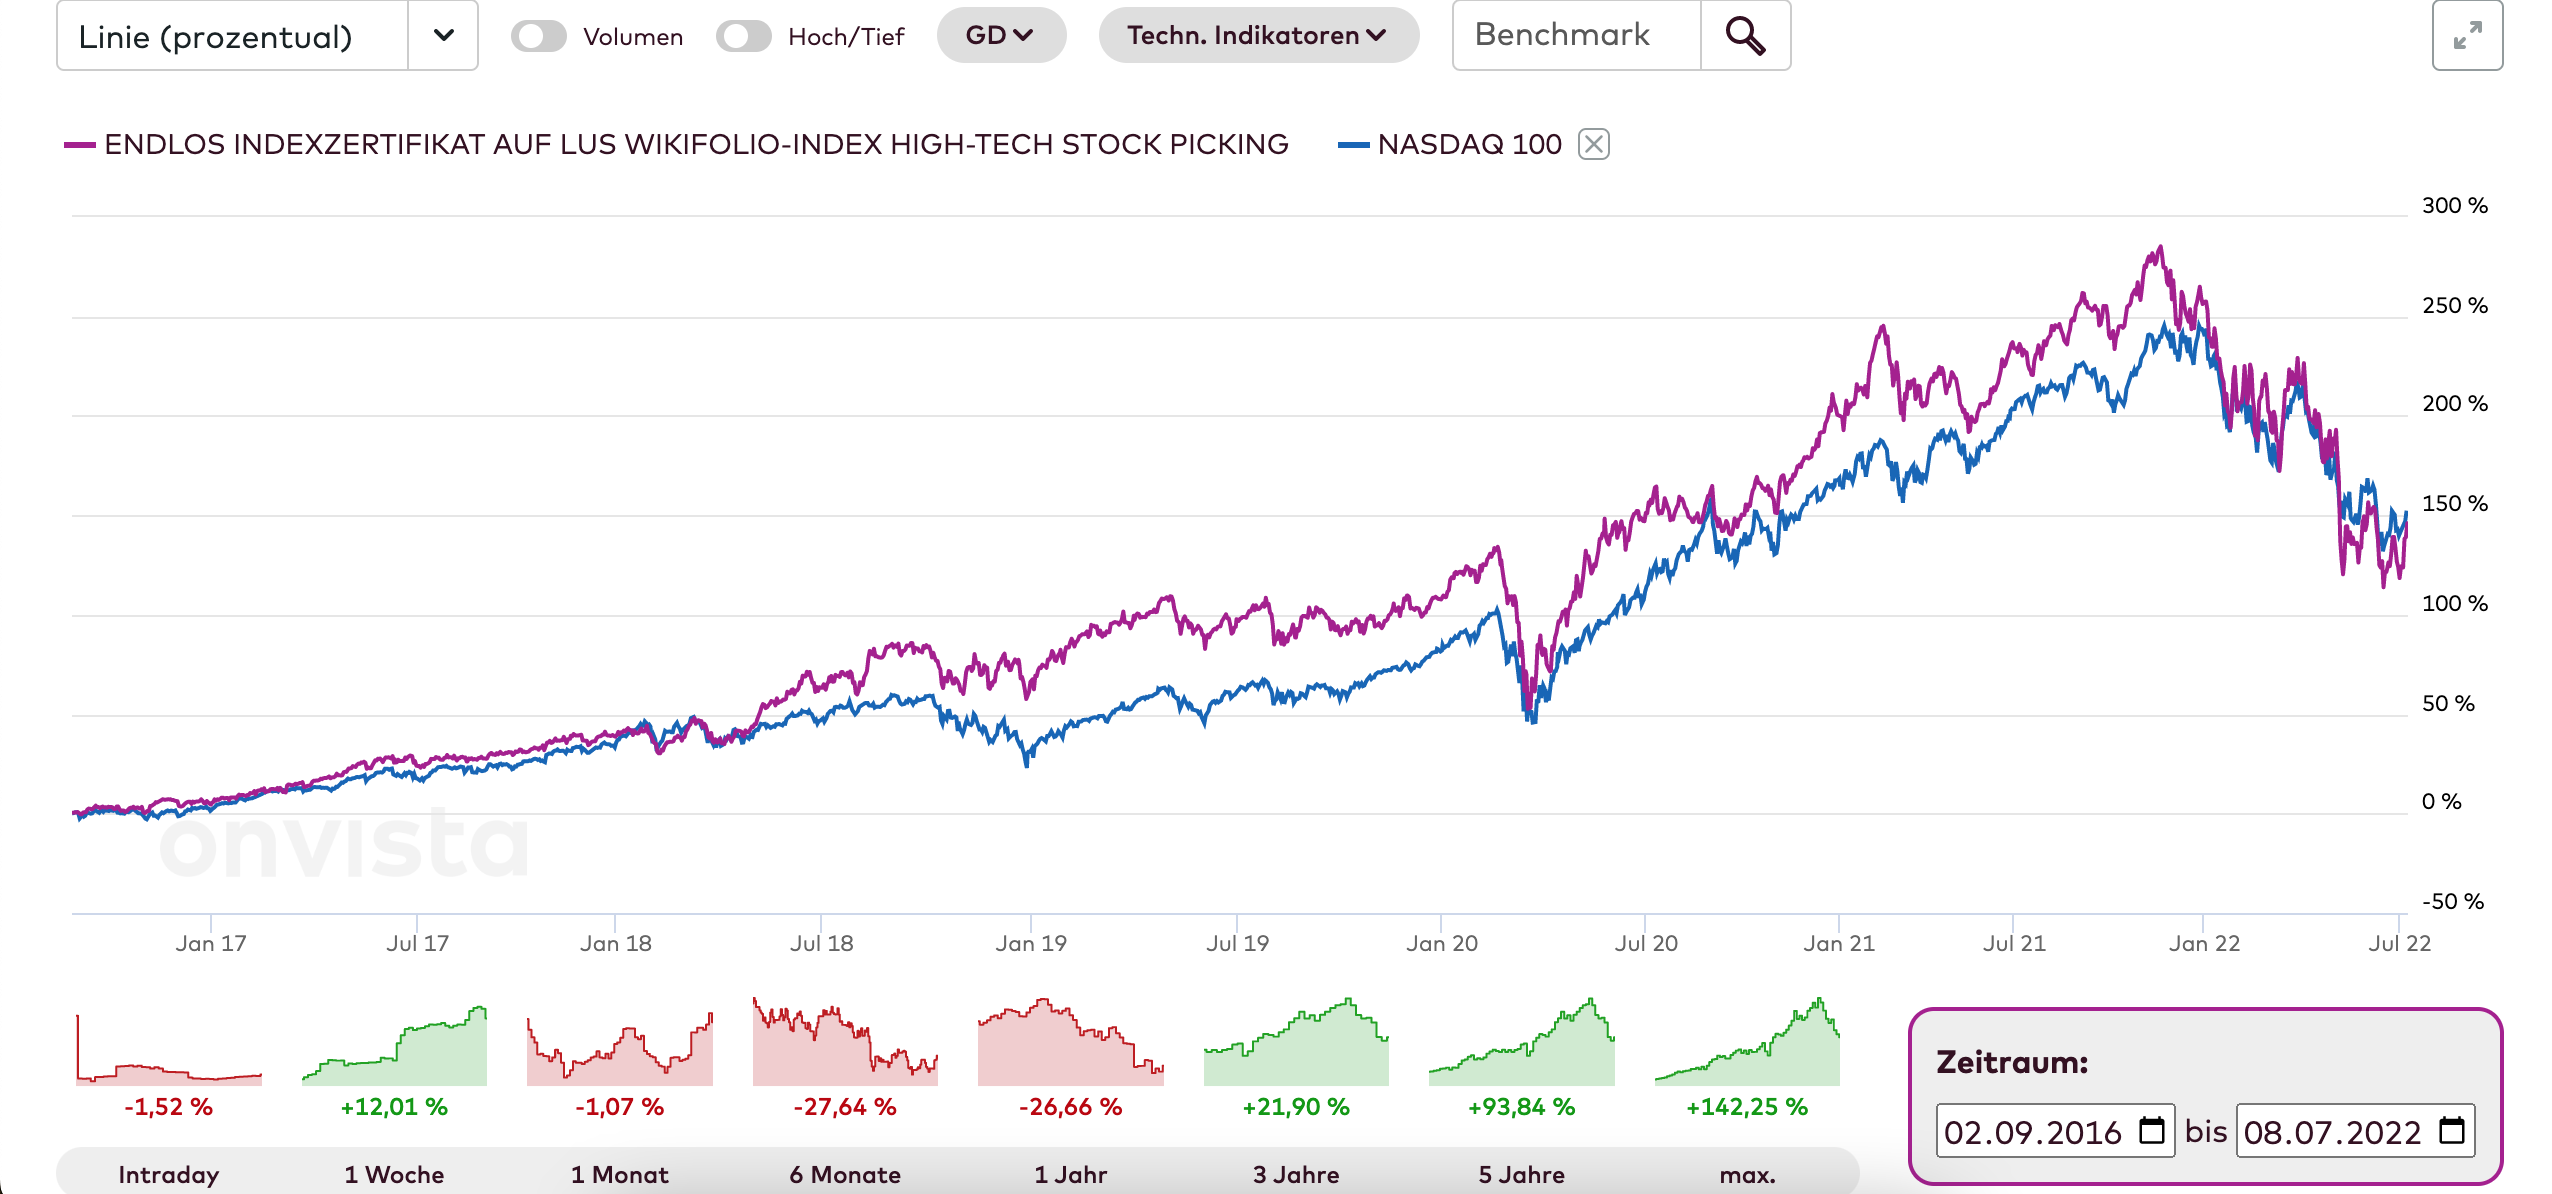
Task: Click the purple wikifolio legend color marker
Action: 79,145
